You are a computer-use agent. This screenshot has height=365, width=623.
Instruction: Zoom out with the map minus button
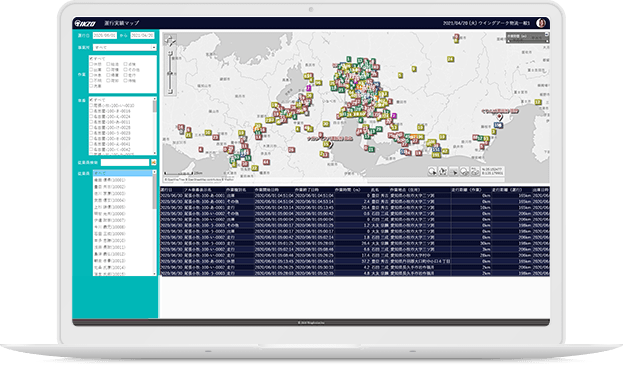tap(170, 92)
